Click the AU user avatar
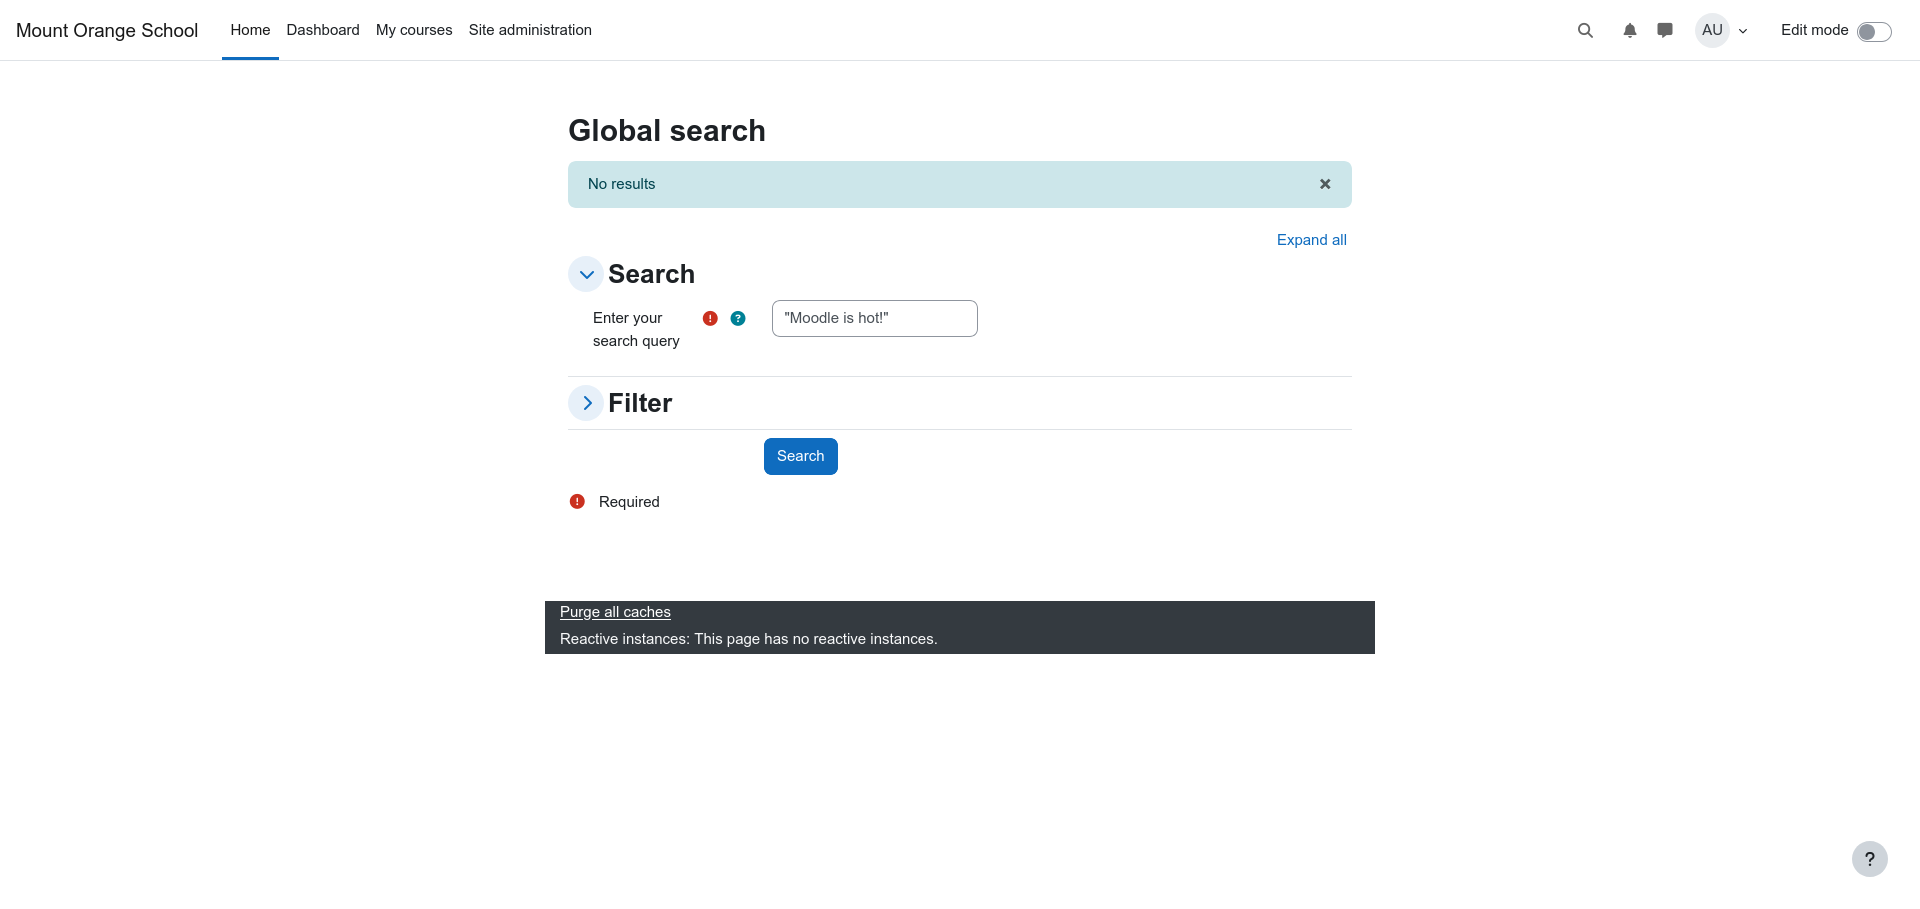This screenshot has height=909, width=1920. coord(1712,30)
